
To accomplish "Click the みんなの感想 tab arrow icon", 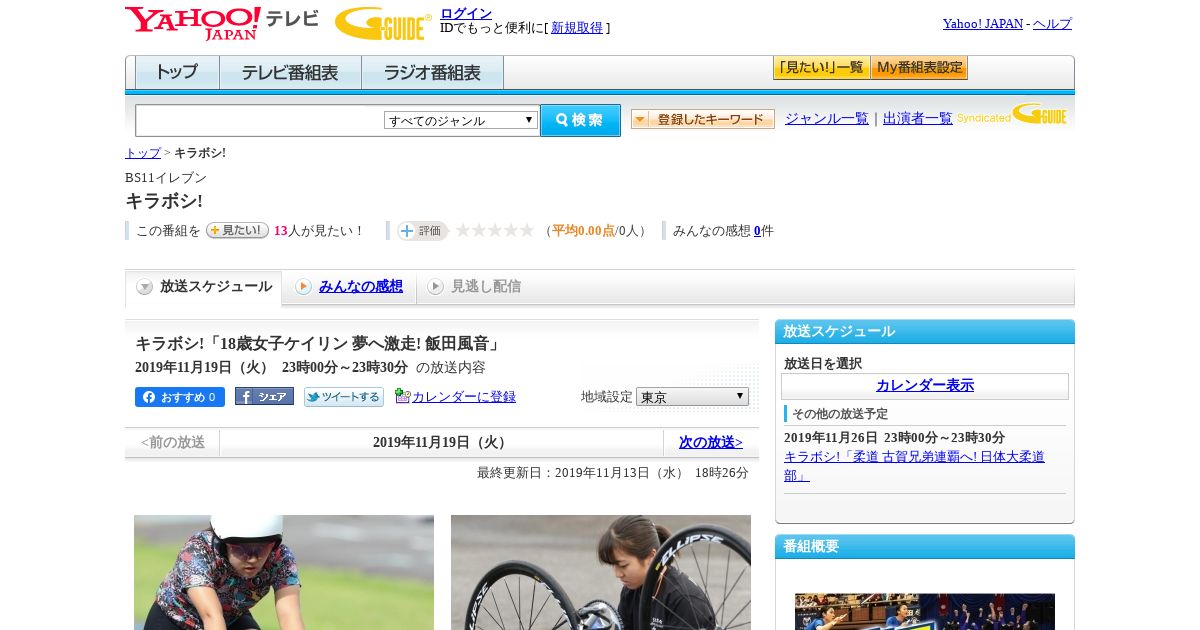I will (x=303, y=287).
